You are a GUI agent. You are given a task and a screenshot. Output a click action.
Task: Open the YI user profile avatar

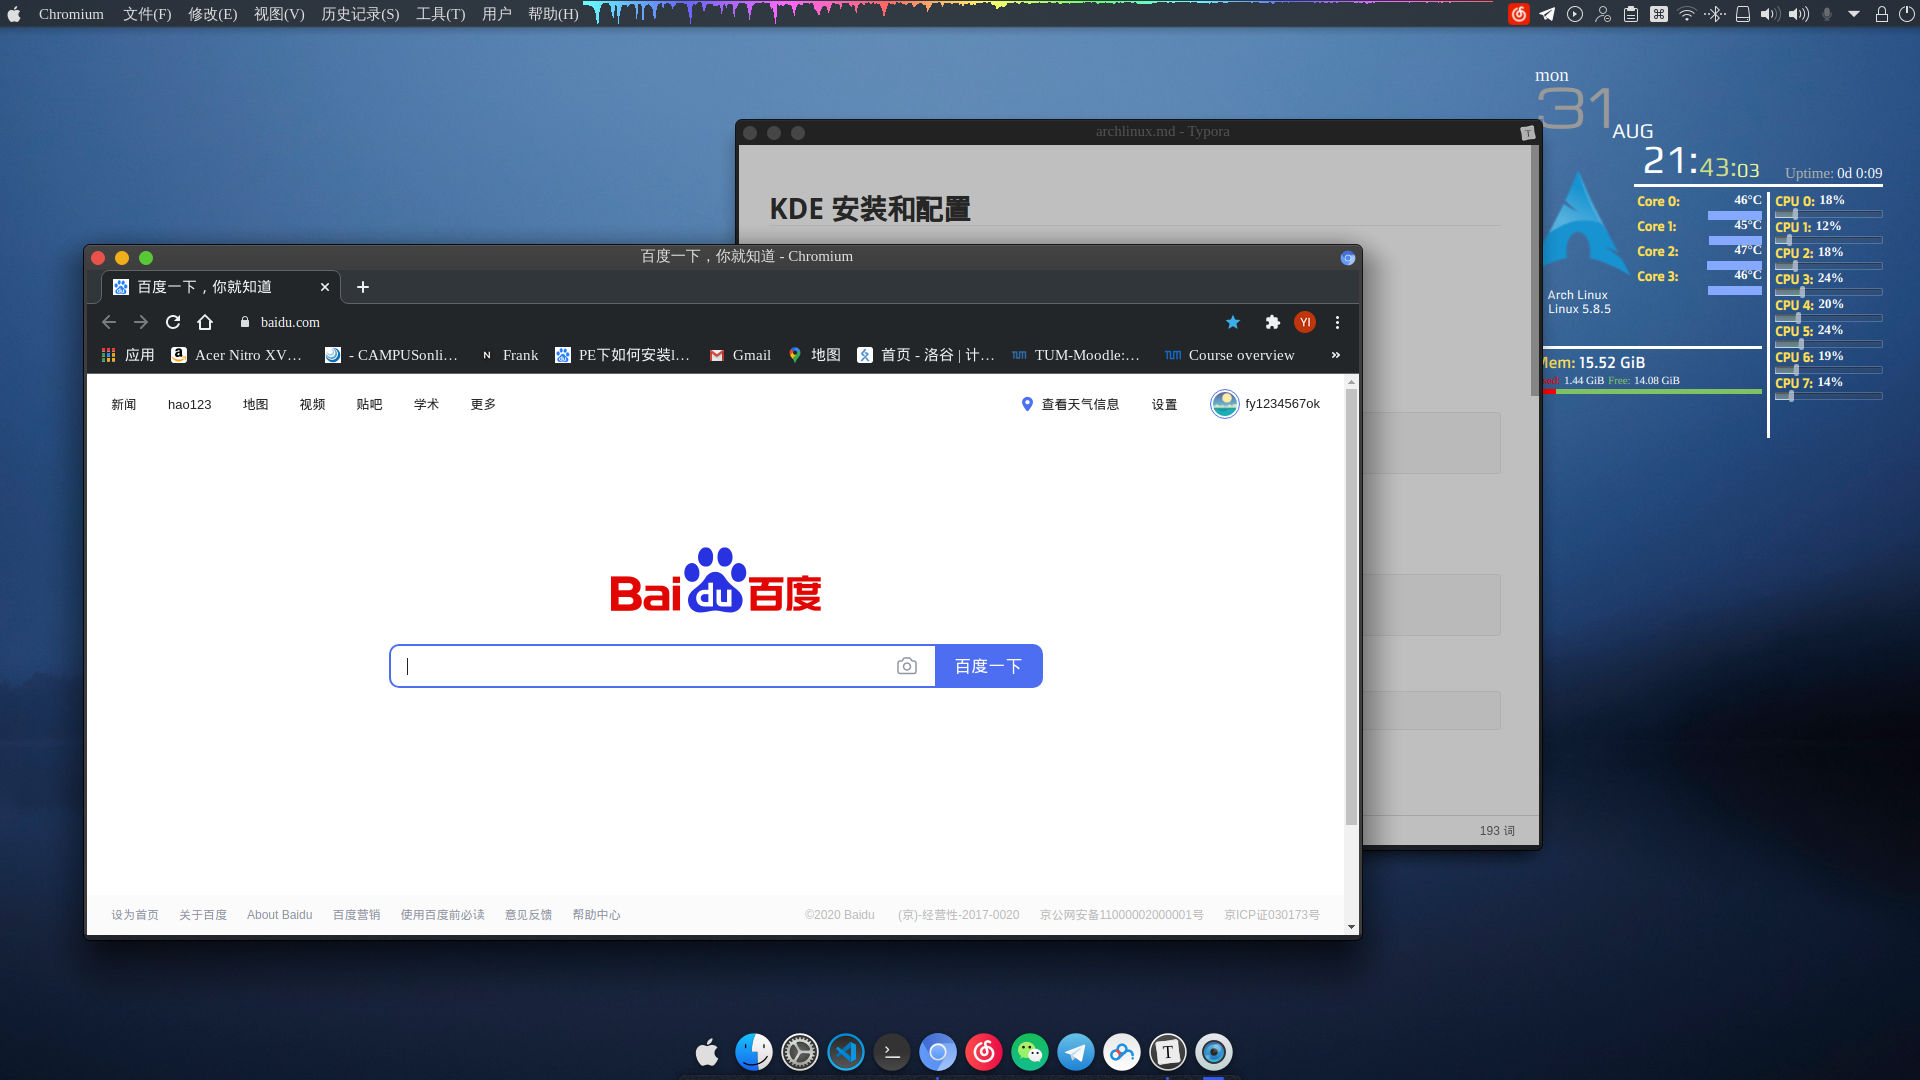[1305, 322]
